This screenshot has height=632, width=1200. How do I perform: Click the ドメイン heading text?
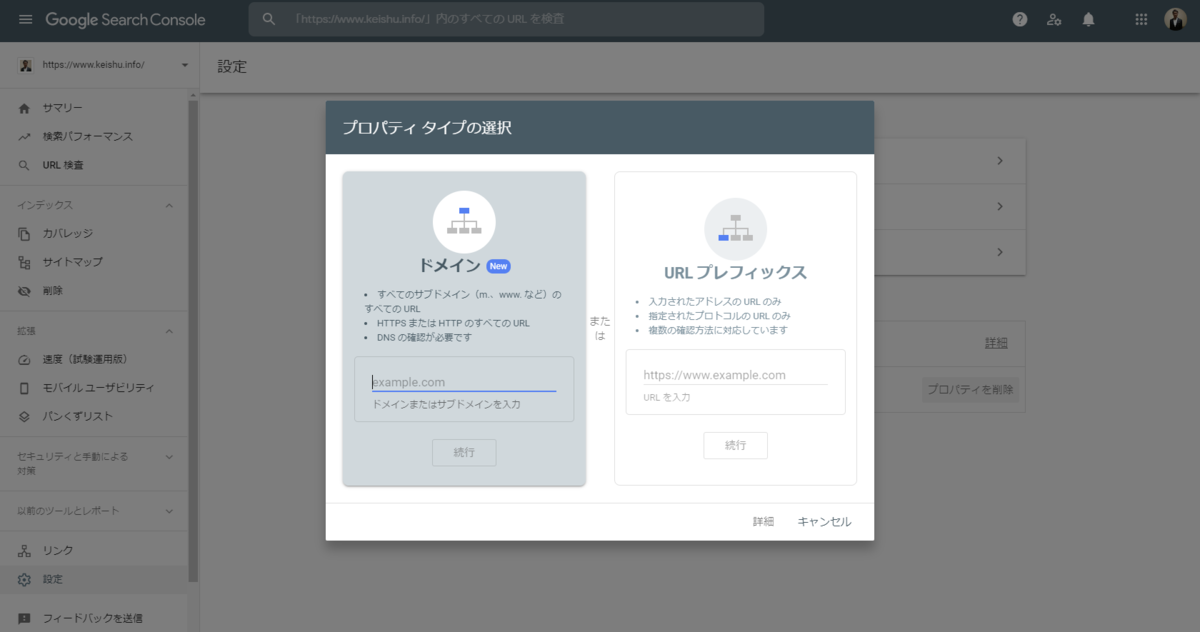[x=449, y=266]
